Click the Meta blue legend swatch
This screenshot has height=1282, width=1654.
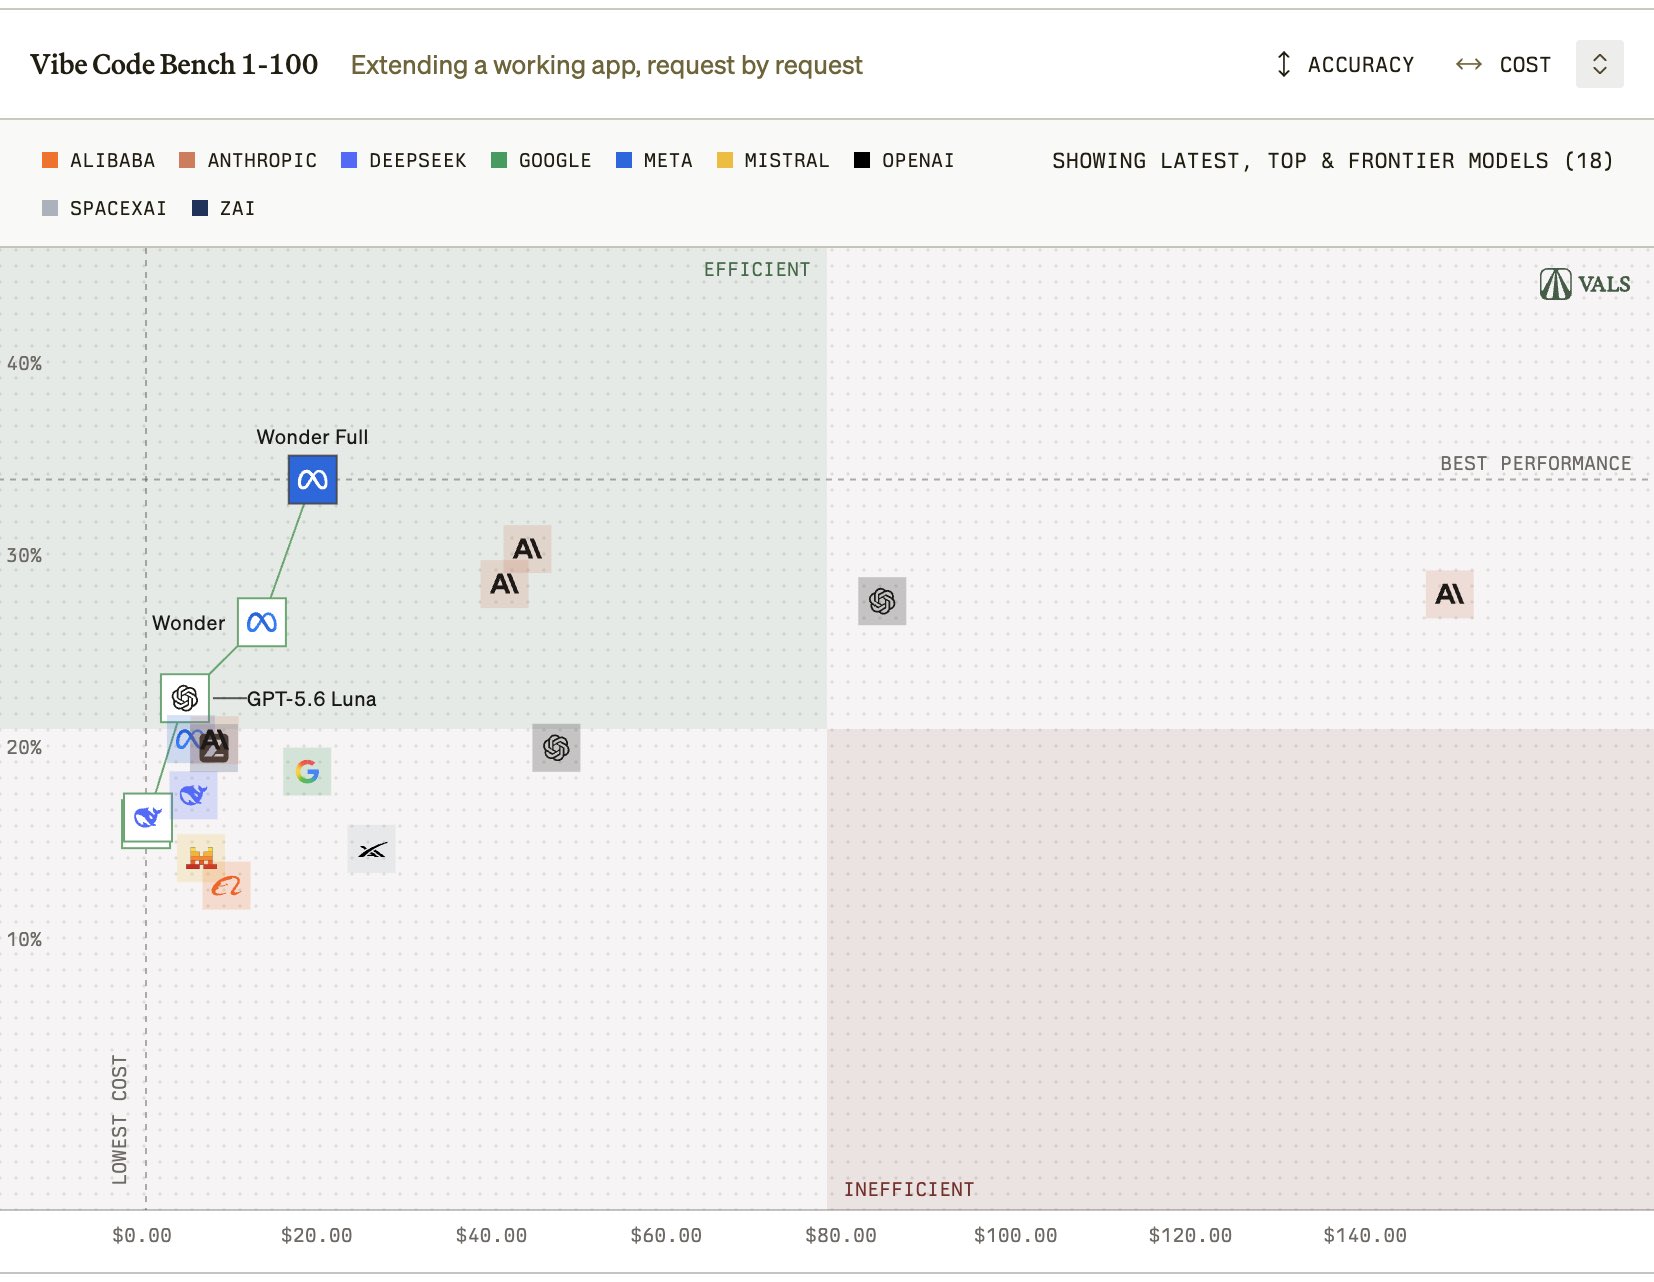(624, 160)
